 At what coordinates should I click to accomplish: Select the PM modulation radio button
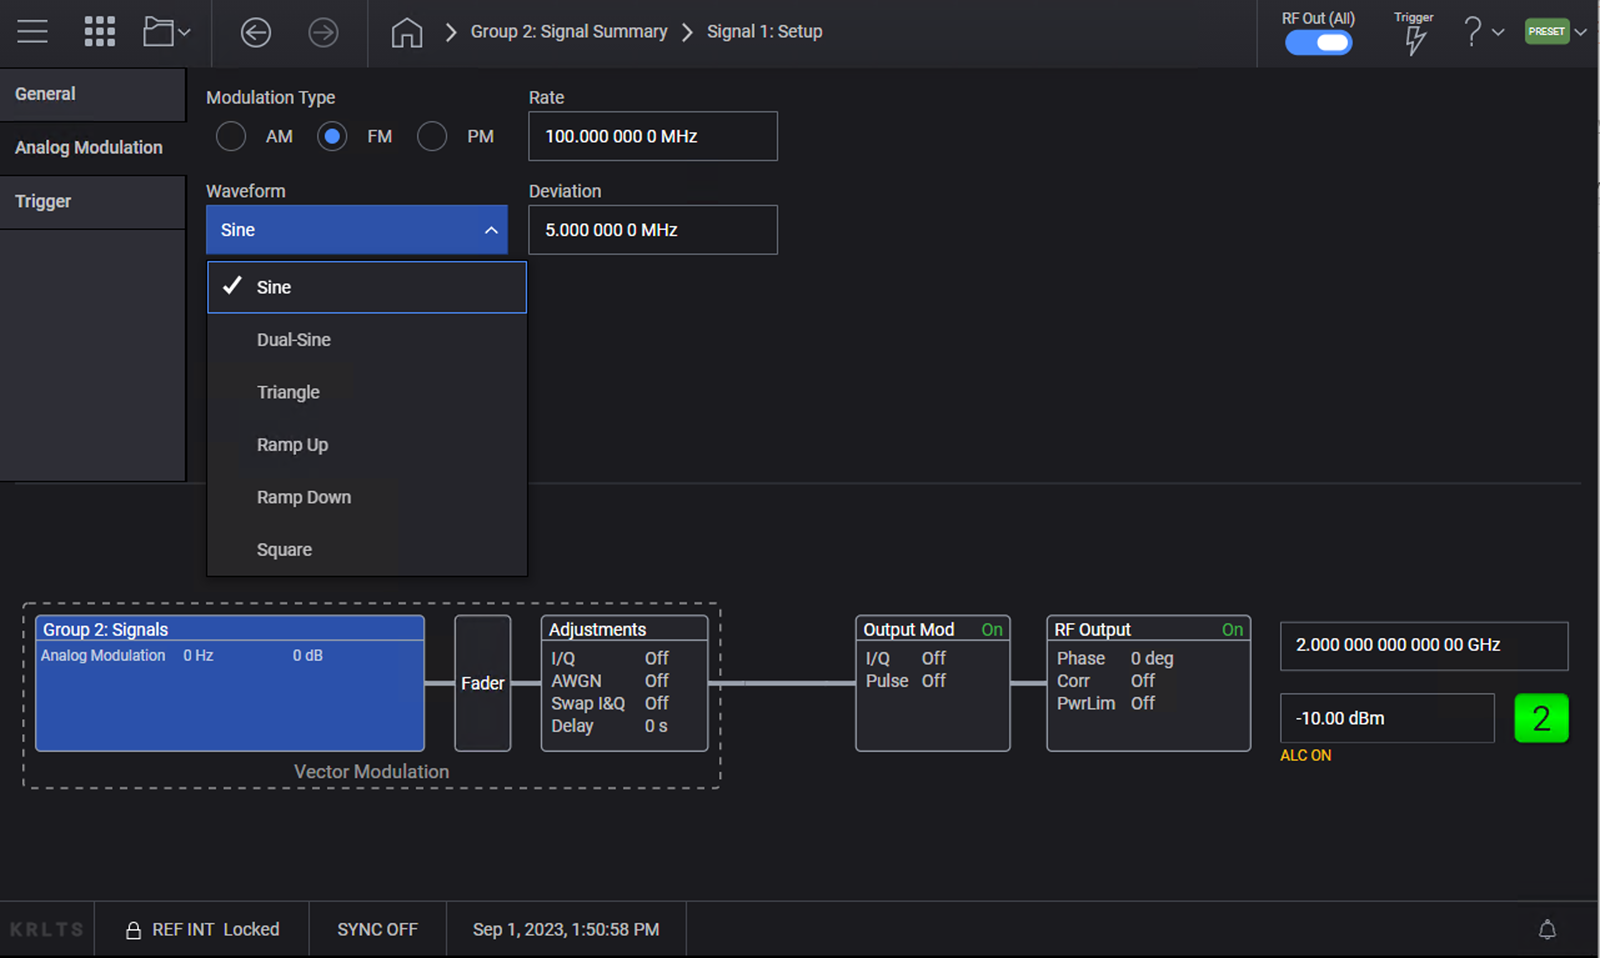[x=432, y=136]
